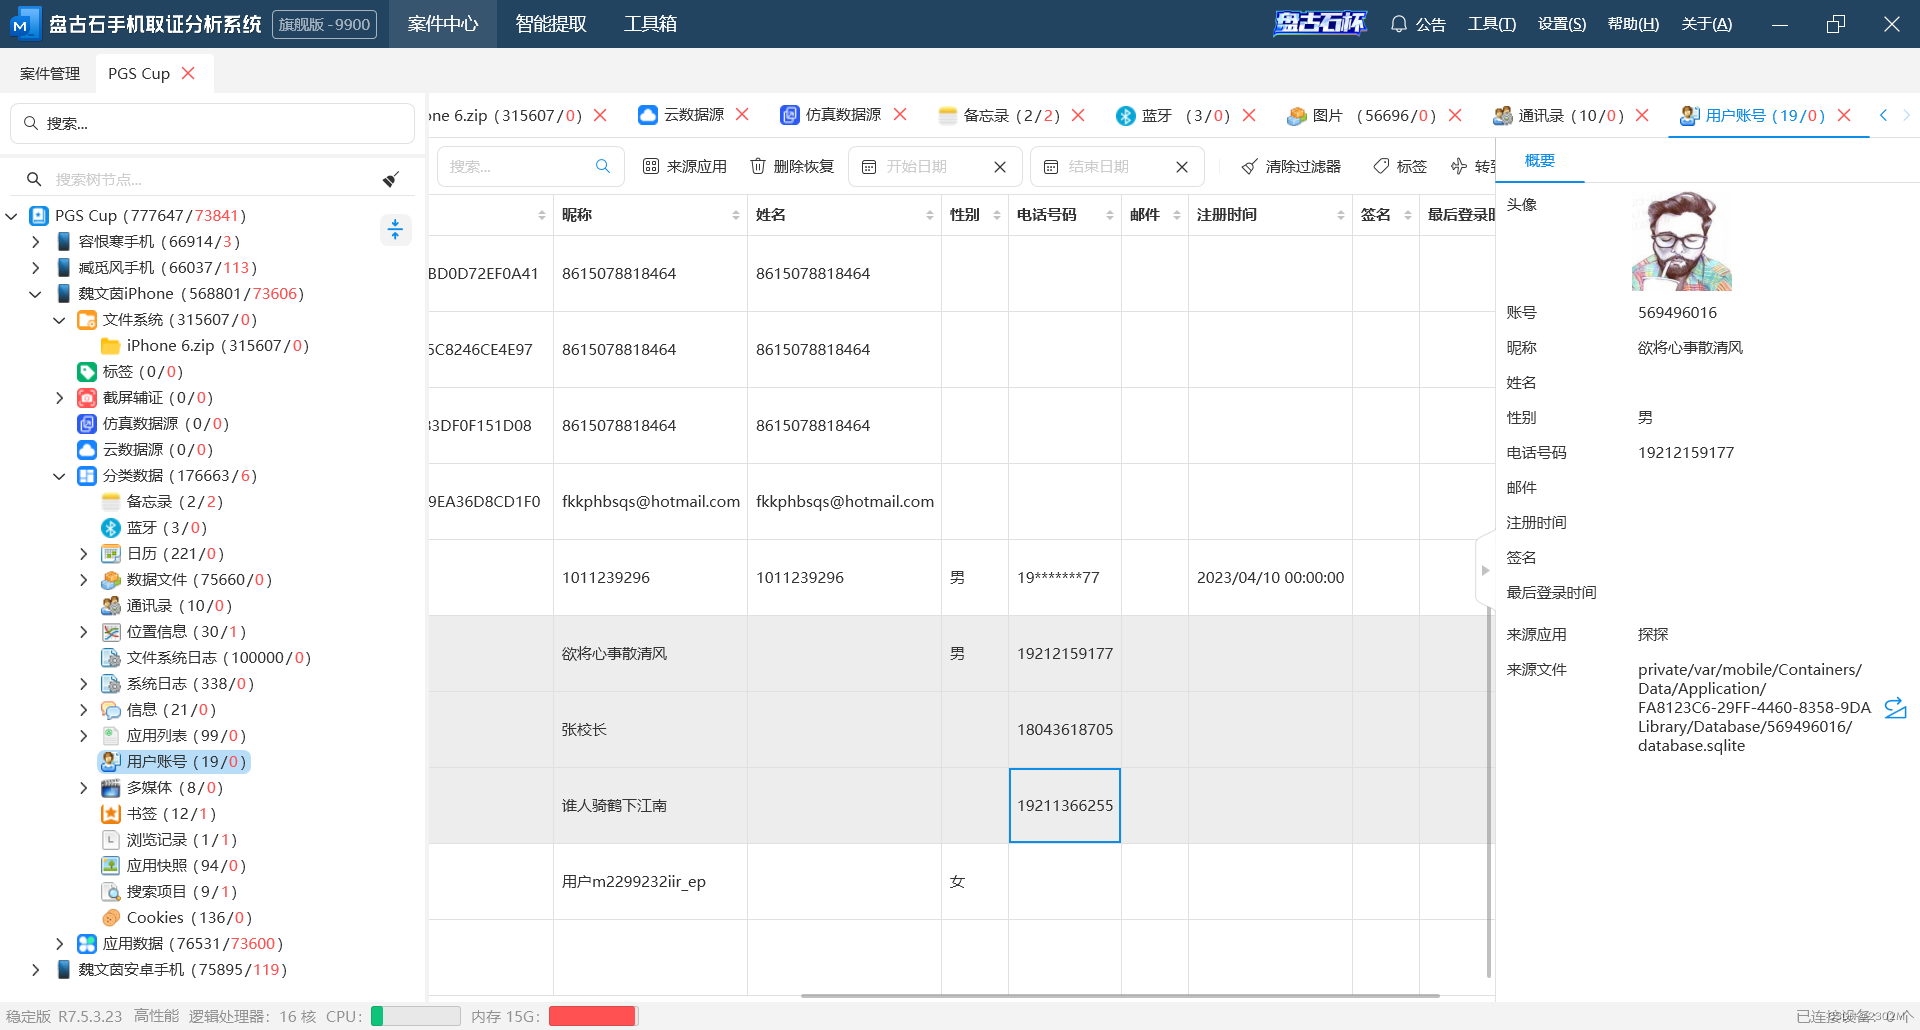Click the 盘古石杯 logo banner

[1320, 23]
